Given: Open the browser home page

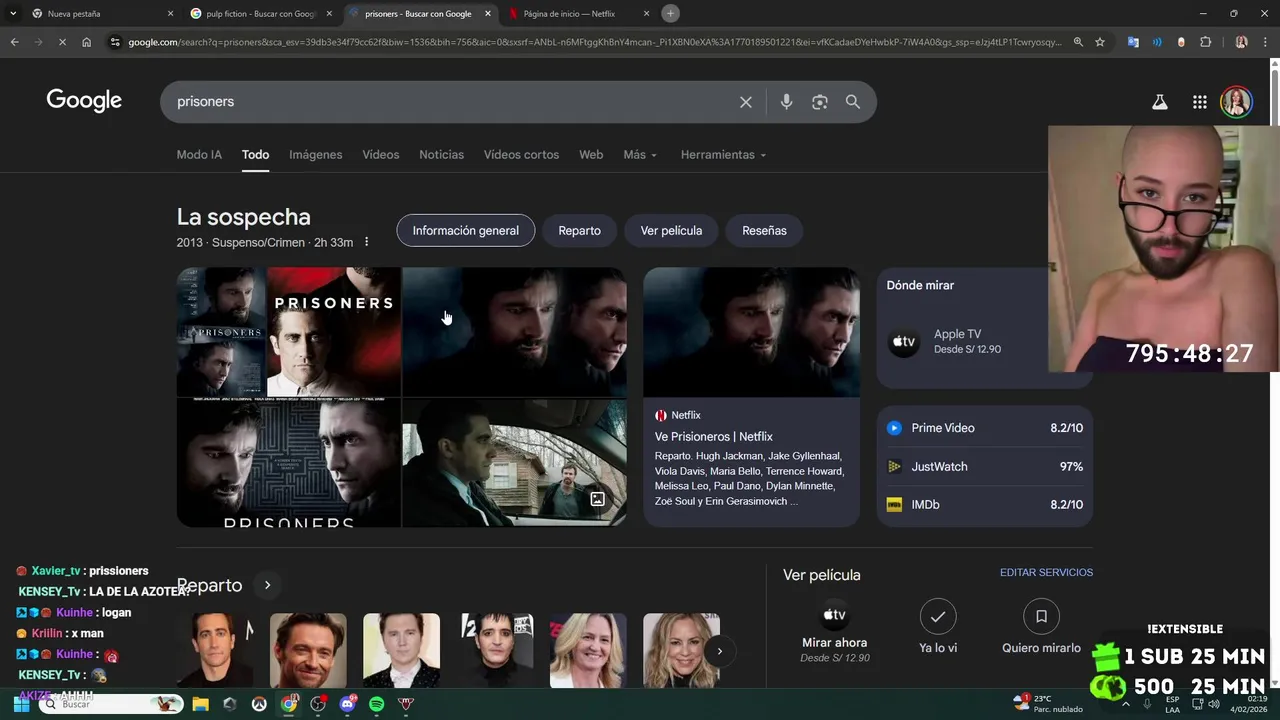Looking at the screenshot, I should pyautogui.click(x=87, y=42).
